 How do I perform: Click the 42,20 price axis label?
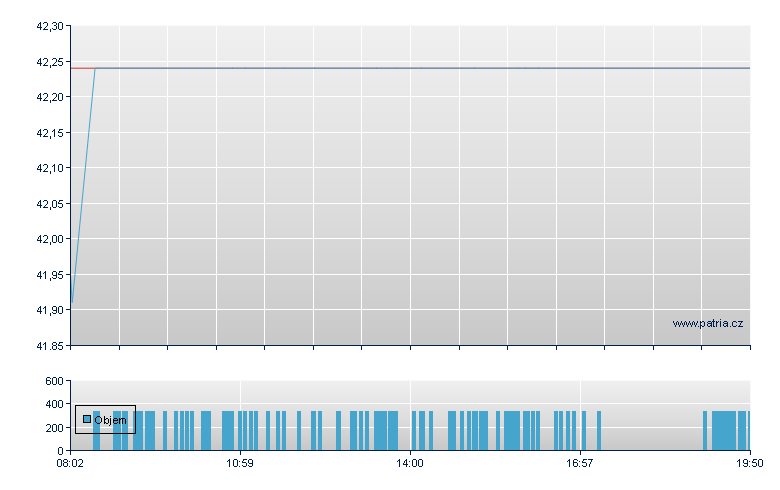click(x=50, y=97)
